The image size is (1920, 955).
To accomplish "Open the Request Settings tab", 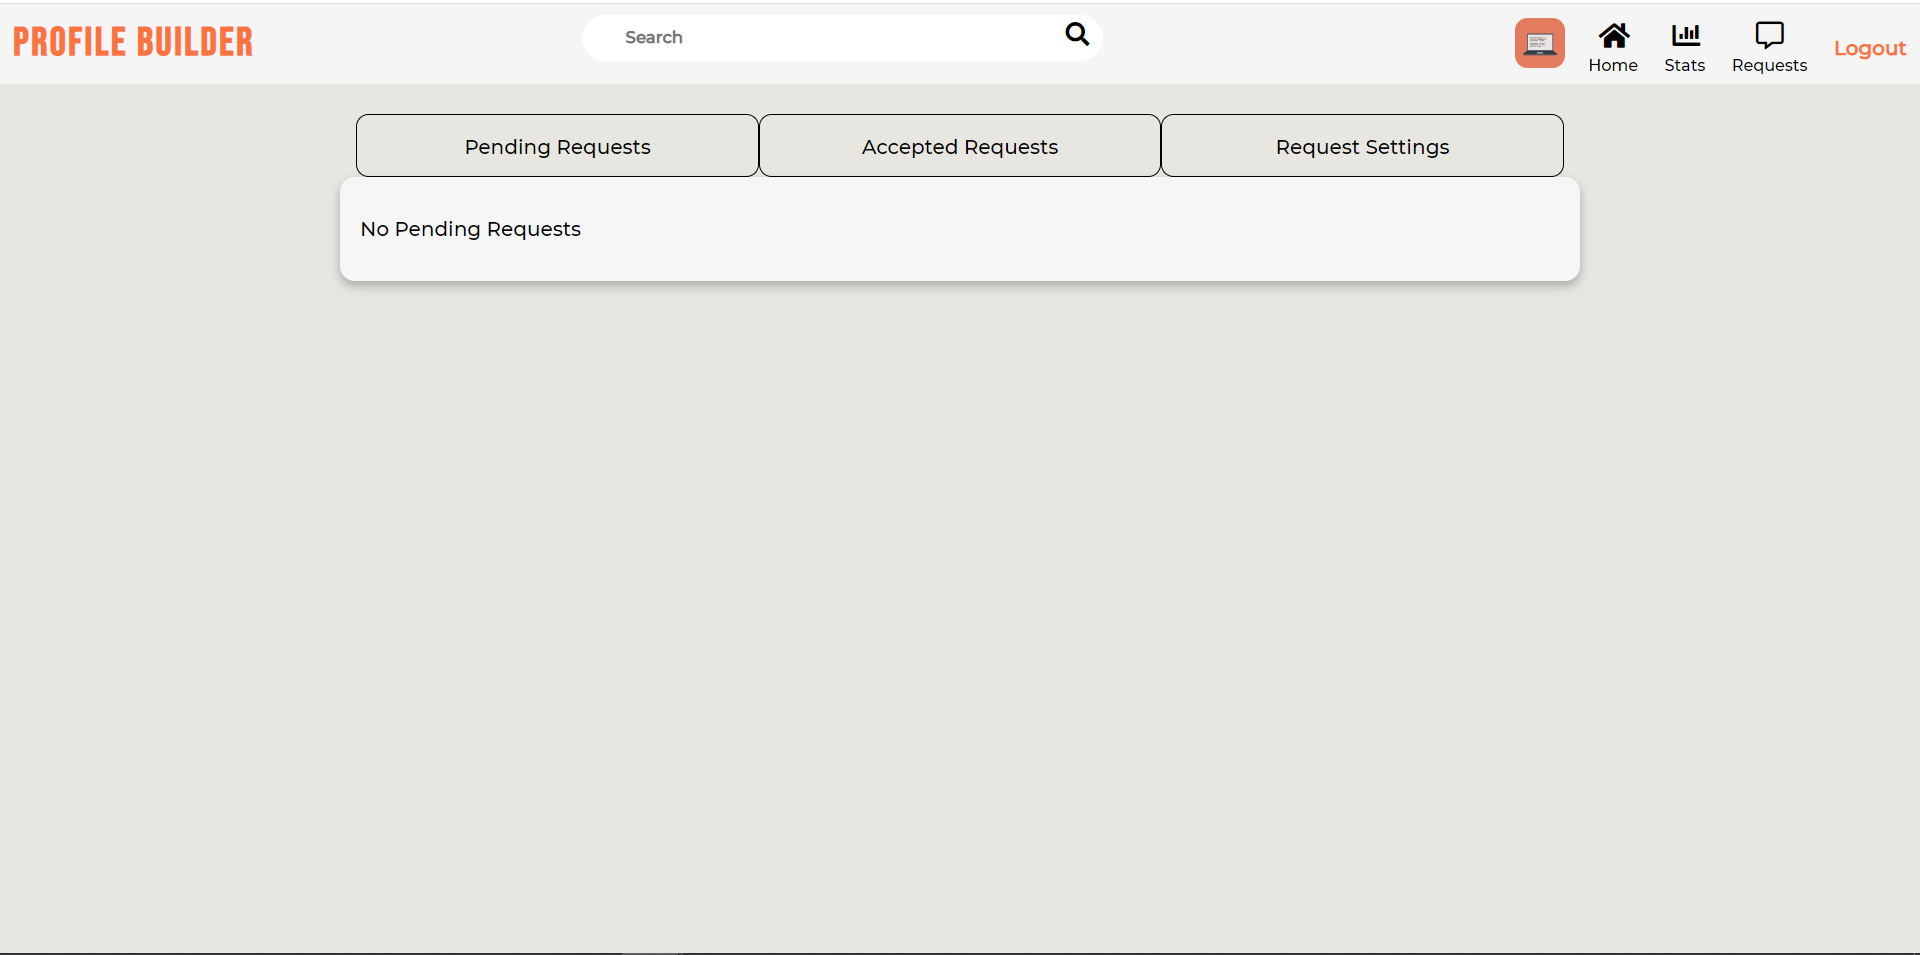I will tap(1362, 145).
